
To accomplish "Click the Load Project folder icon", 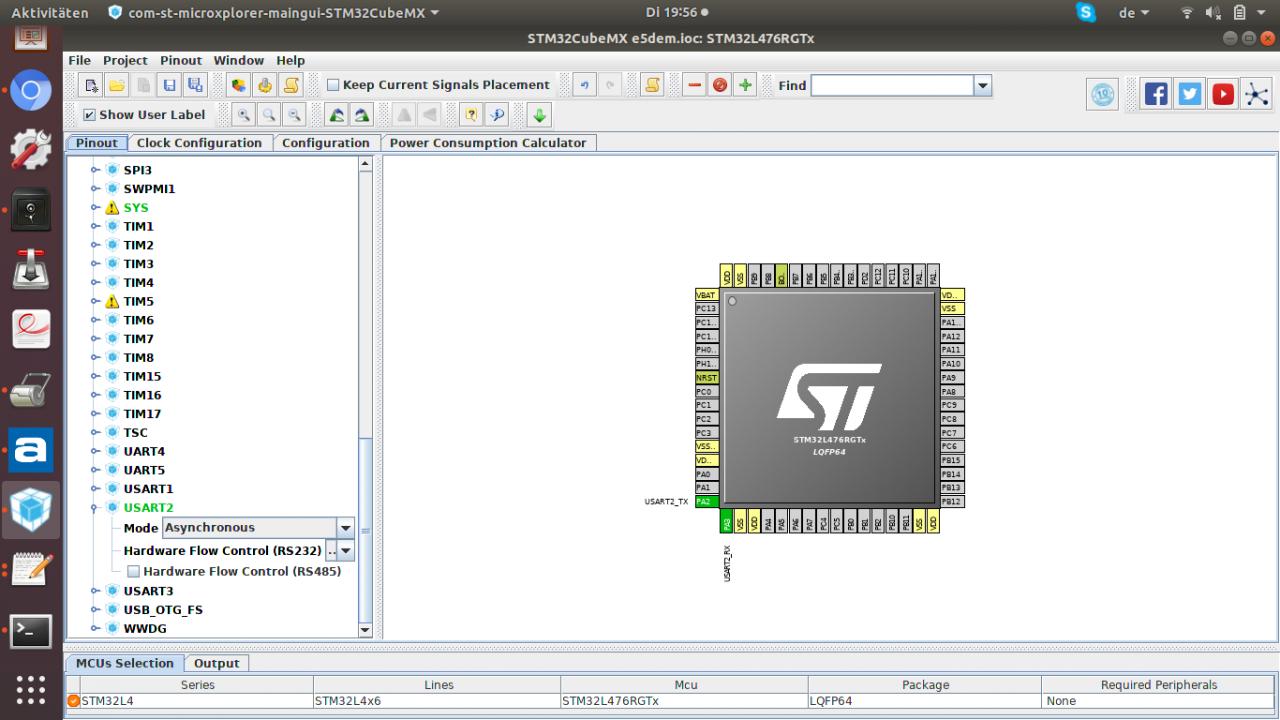I will [117, 86].
